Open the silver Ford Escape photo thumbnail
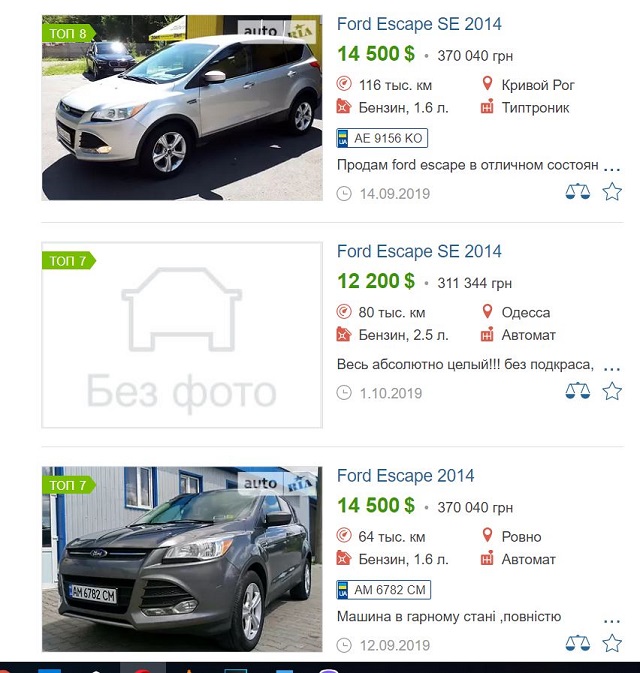 point(182,108)
